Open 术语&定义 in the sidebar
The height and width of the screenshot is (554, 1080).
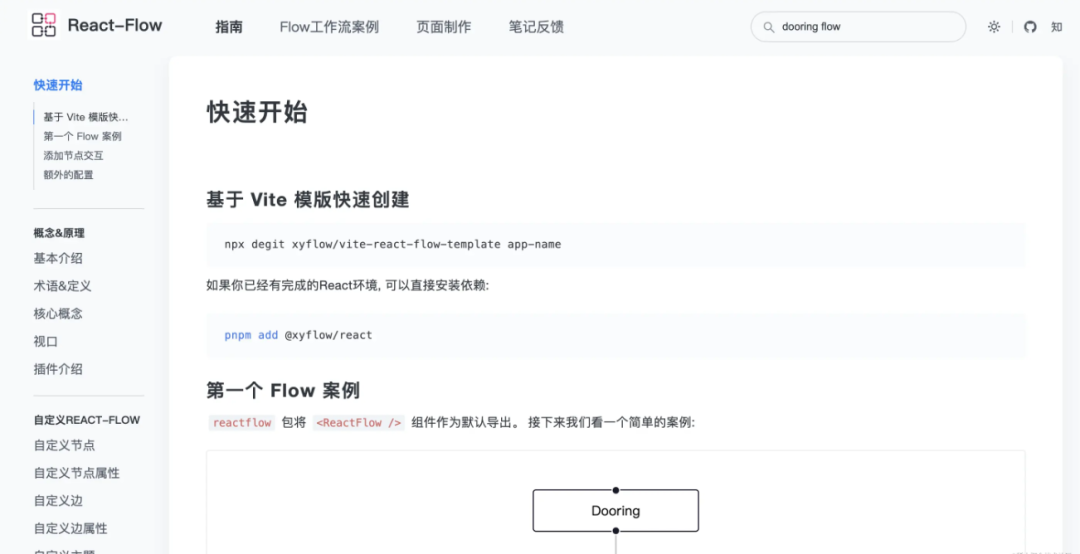pos(63,286)
